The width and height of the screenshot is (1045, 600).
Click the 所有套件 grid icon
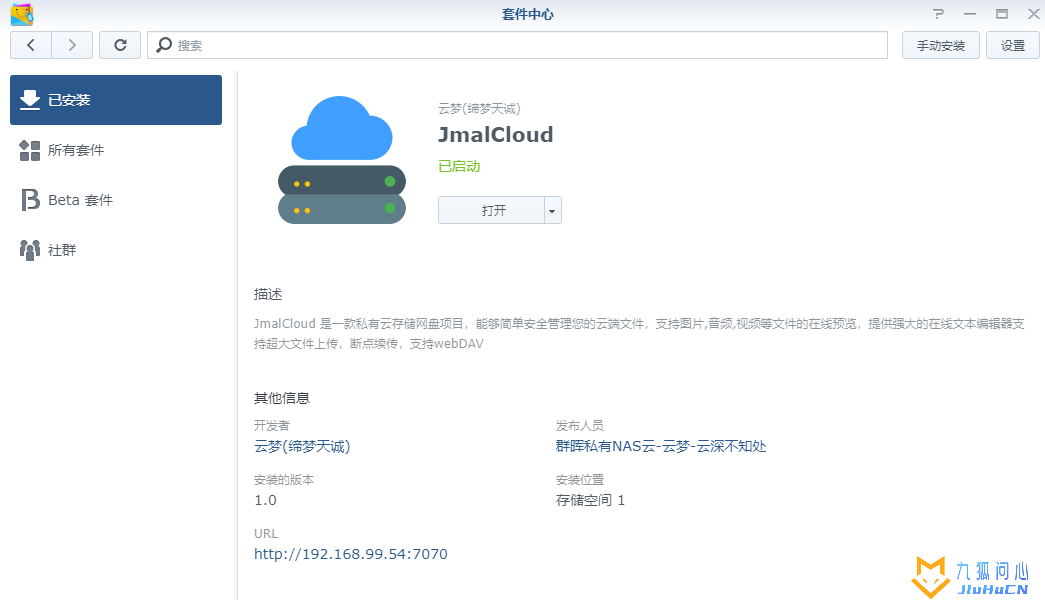30,150
